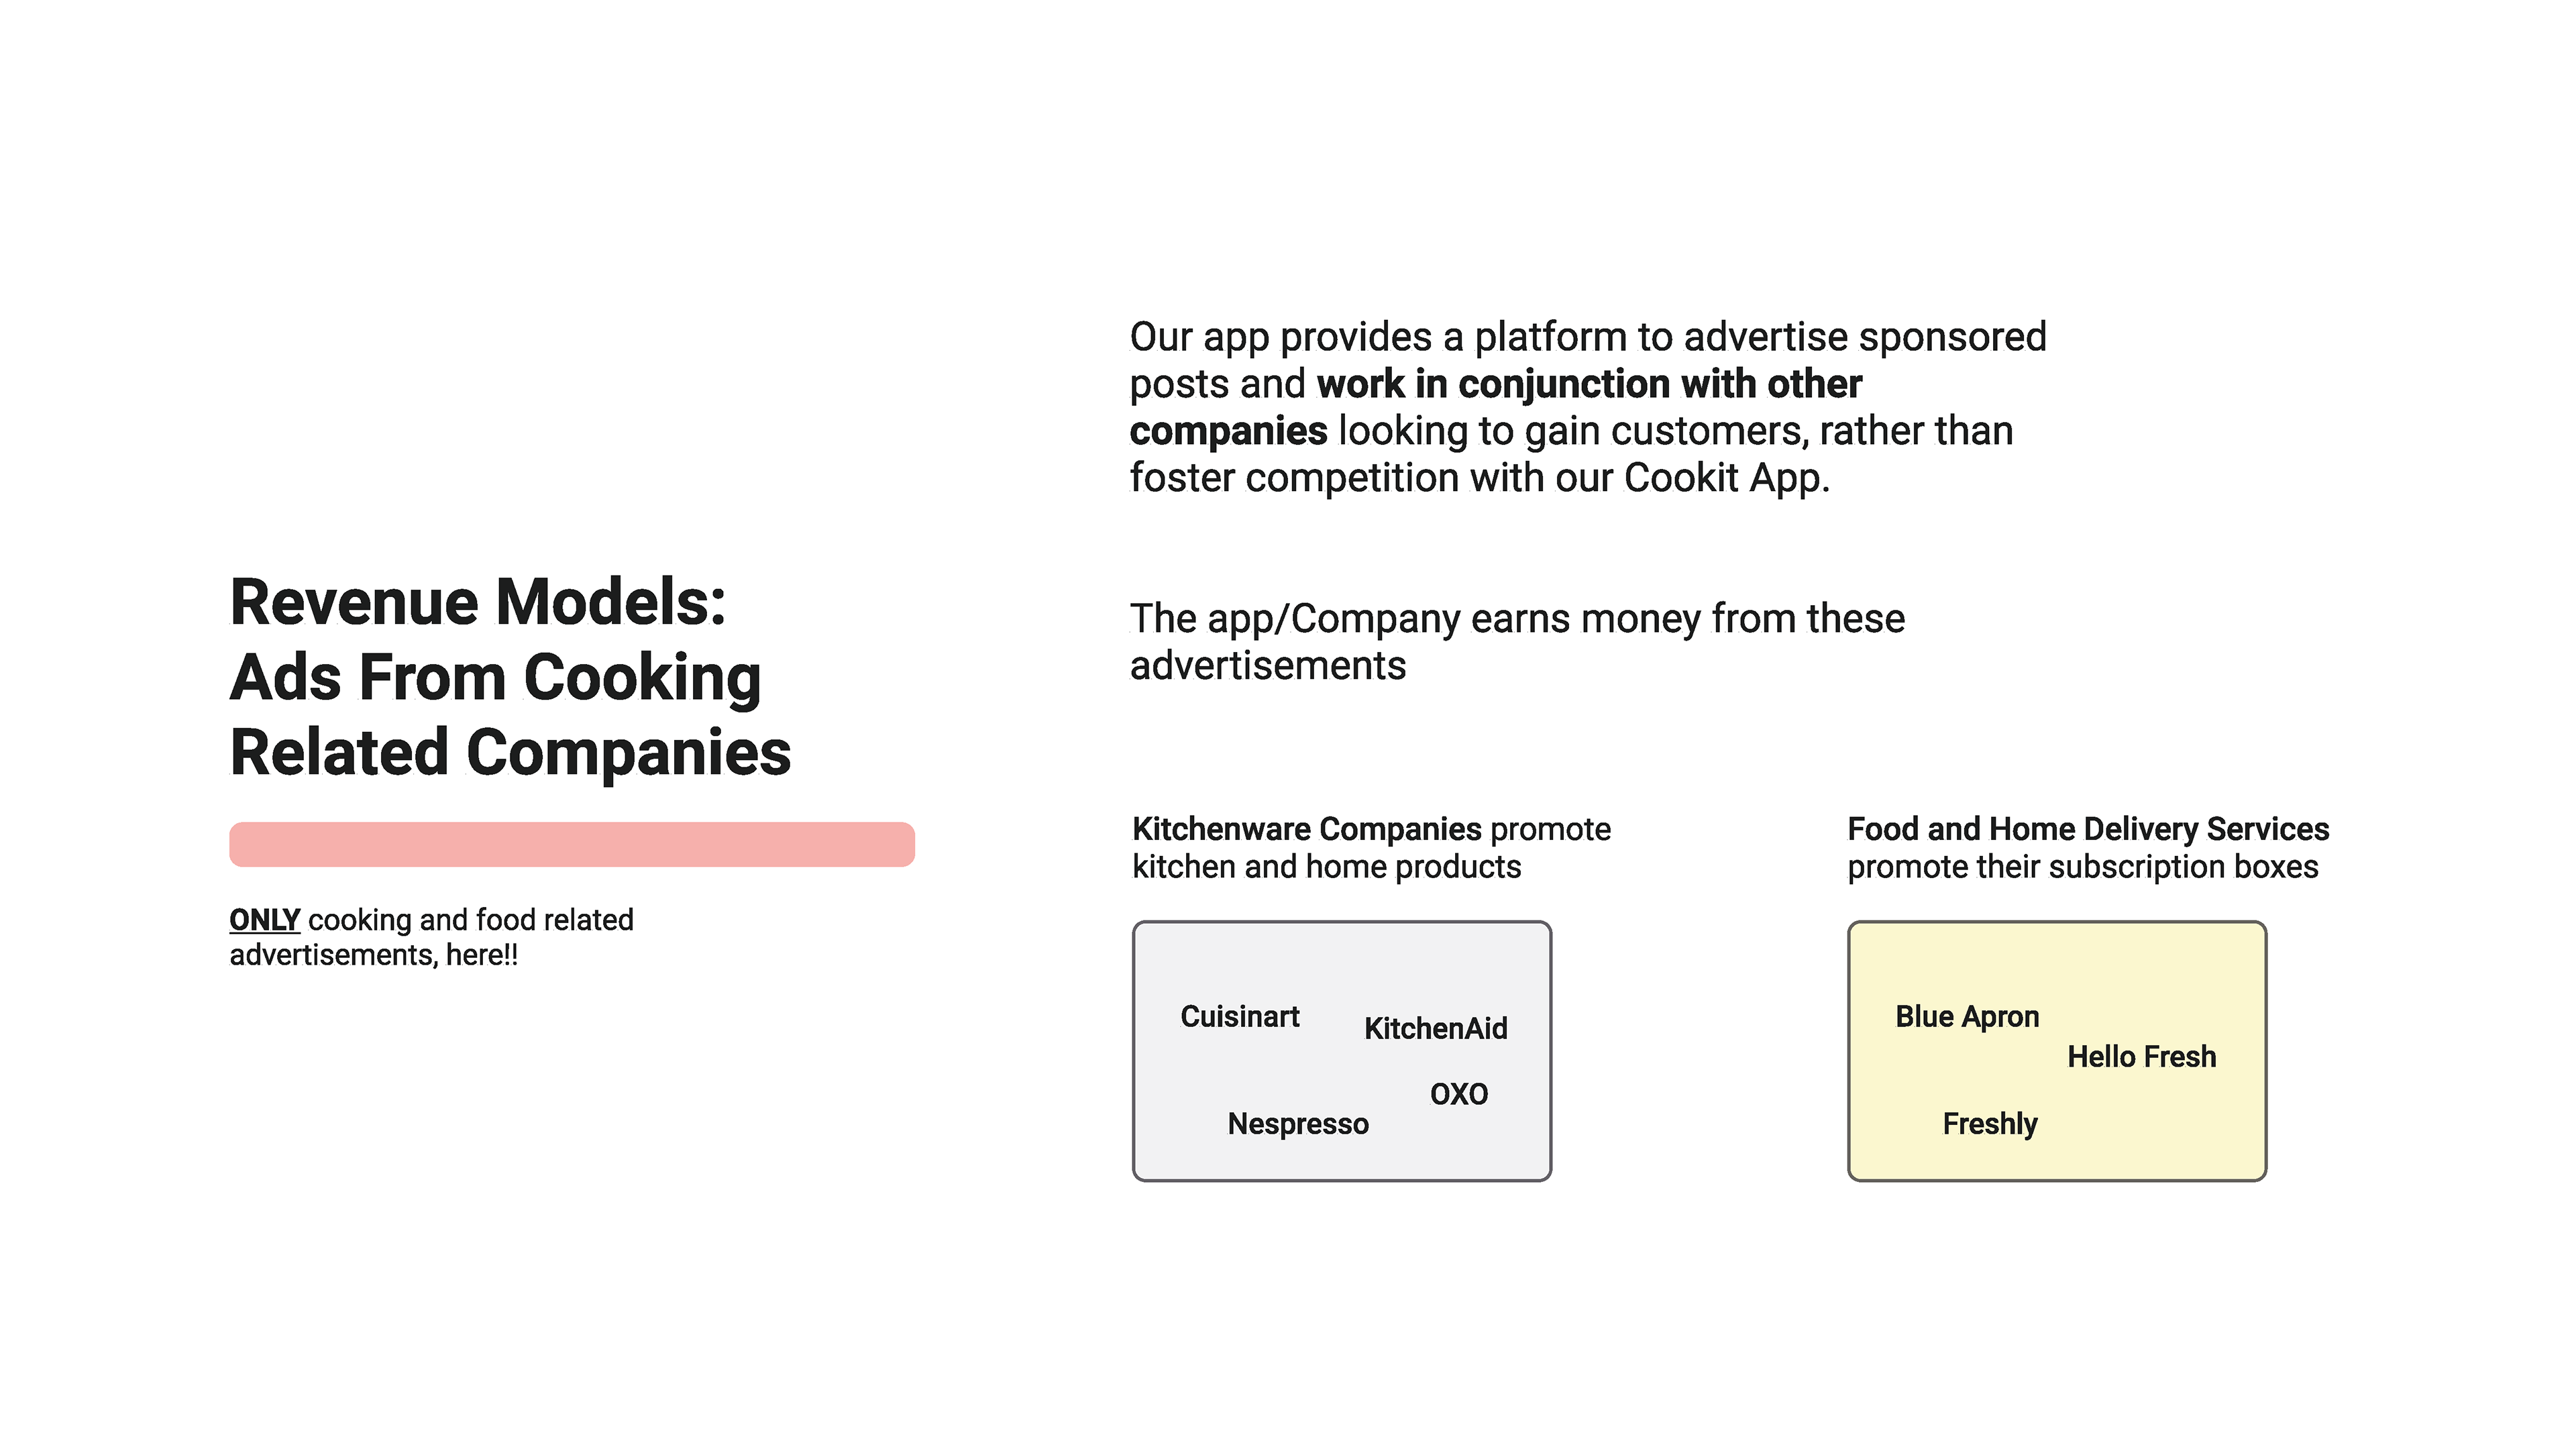This screenshot has height=1449, width=2576.
Task: Click 'promote their subscription boxes' text
Action: (x=2083, y=867)
